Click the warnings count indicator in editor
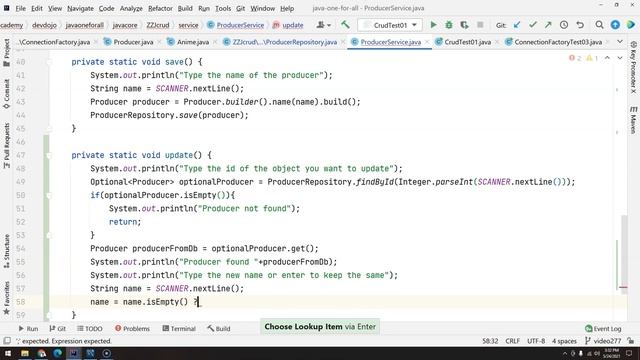 click(x=592, y=58)
